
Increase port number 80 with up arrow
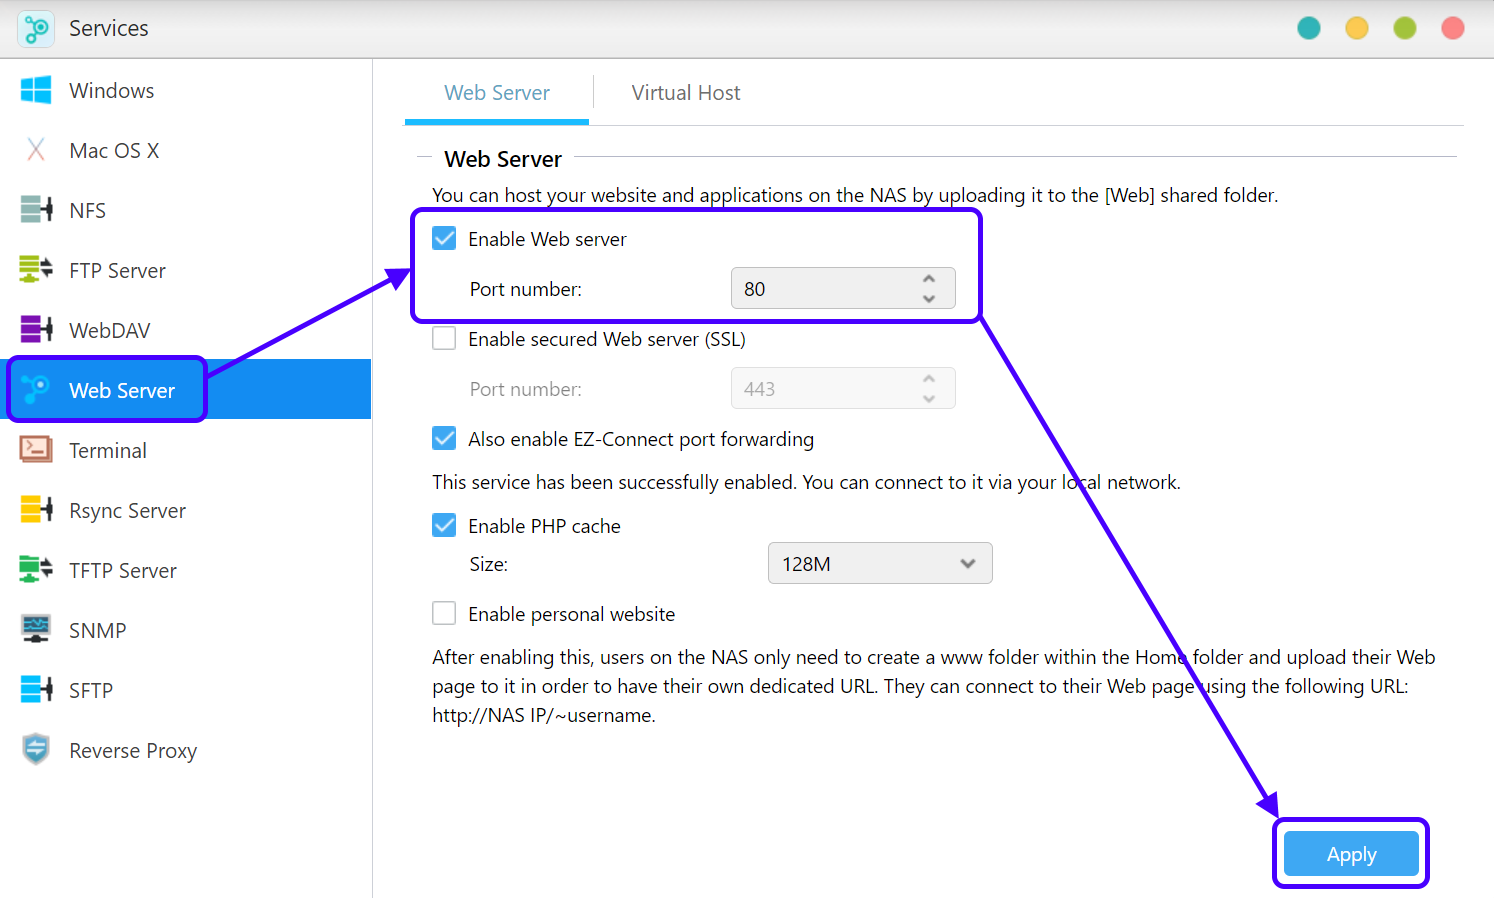929,280
